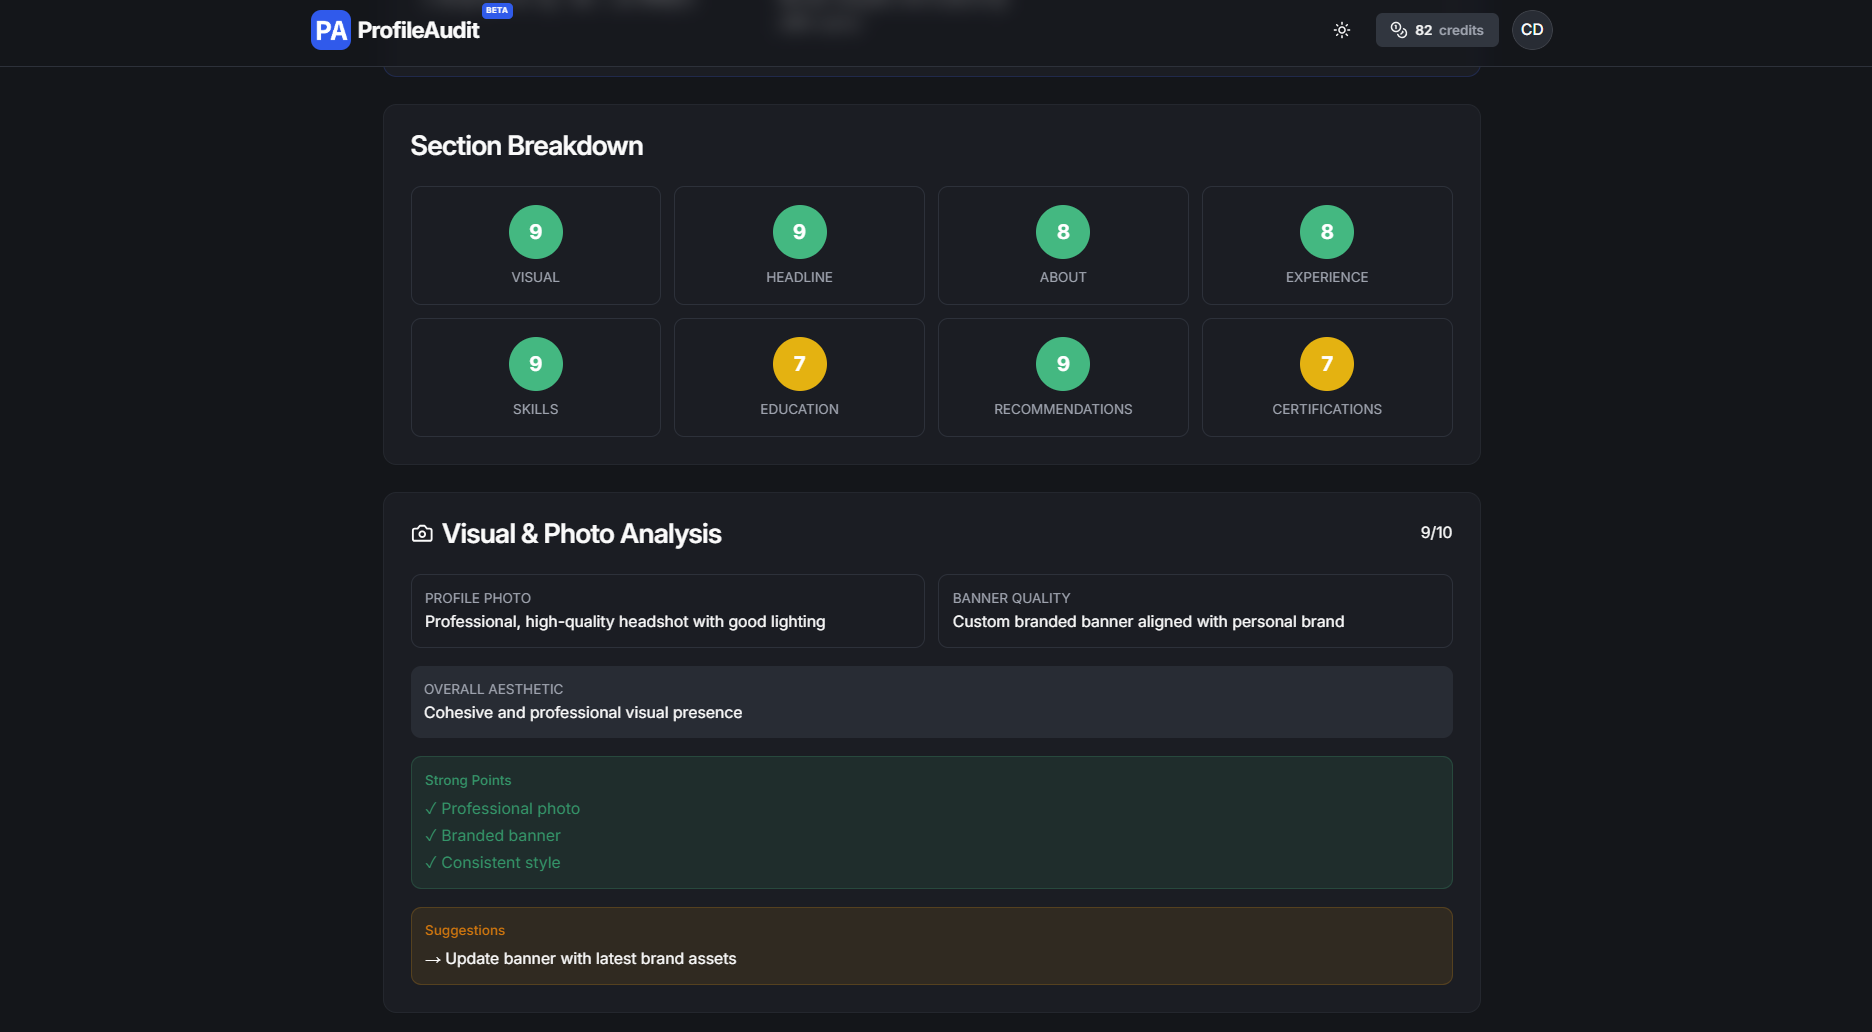
Task: Open the Update banner with latest brand assets suggestion
Action: [590, 958]
